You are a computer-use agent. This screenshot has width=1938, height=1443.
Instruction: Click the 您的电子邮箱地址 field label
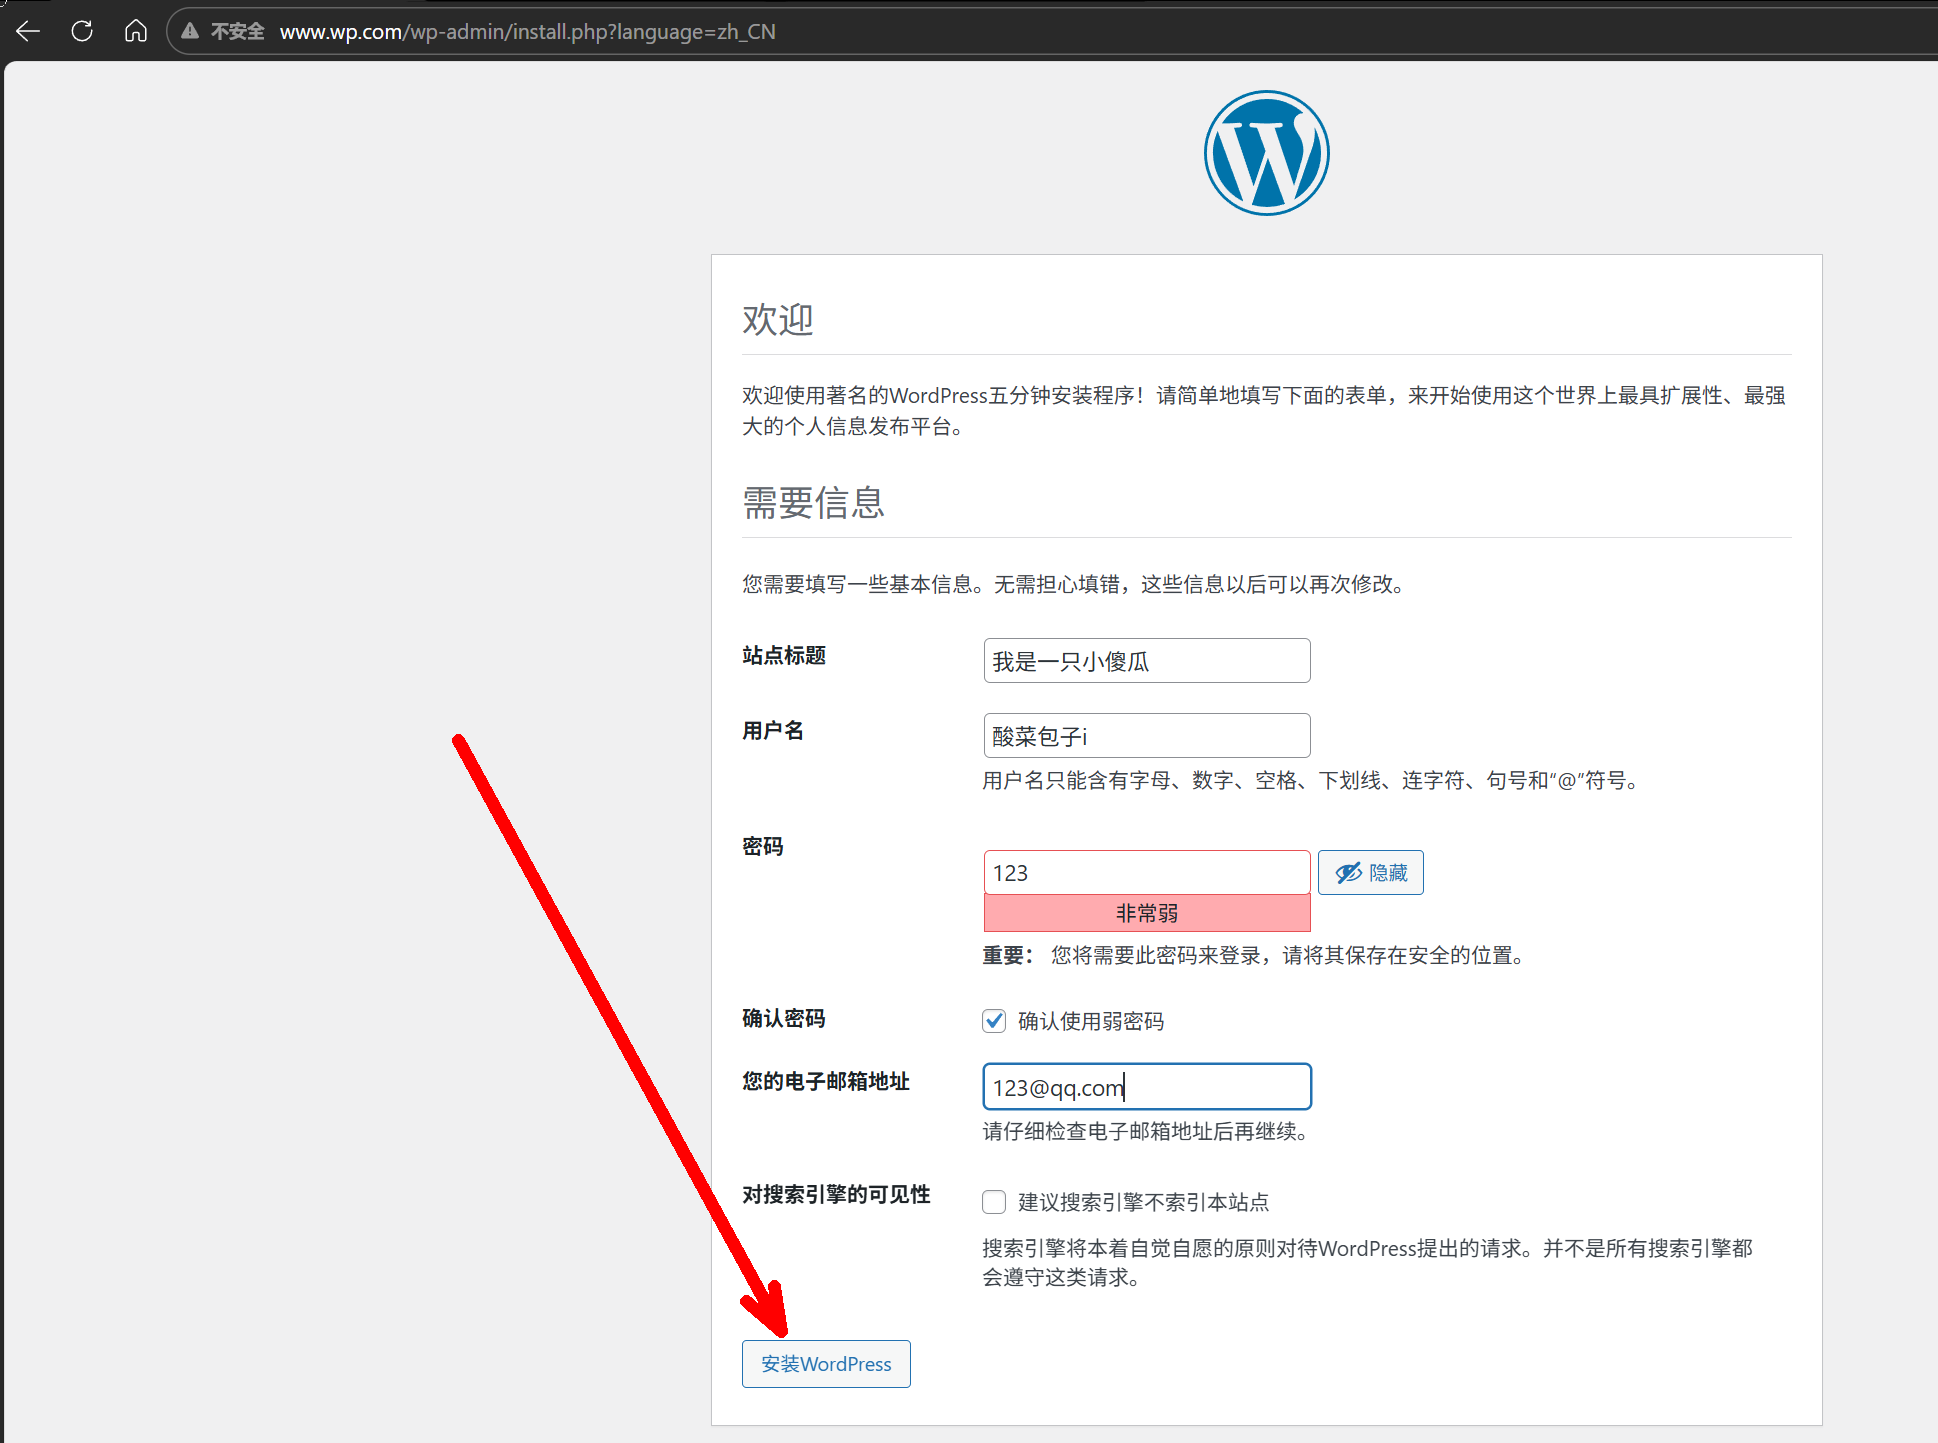click(x=825, y=1081)
